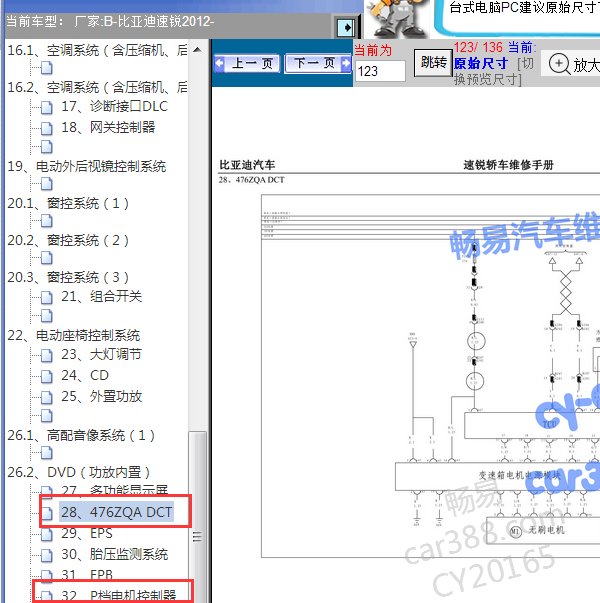Open tree entry 30、胎压监测系统
The image size is (600, 603).
click(x=115, y=554)
